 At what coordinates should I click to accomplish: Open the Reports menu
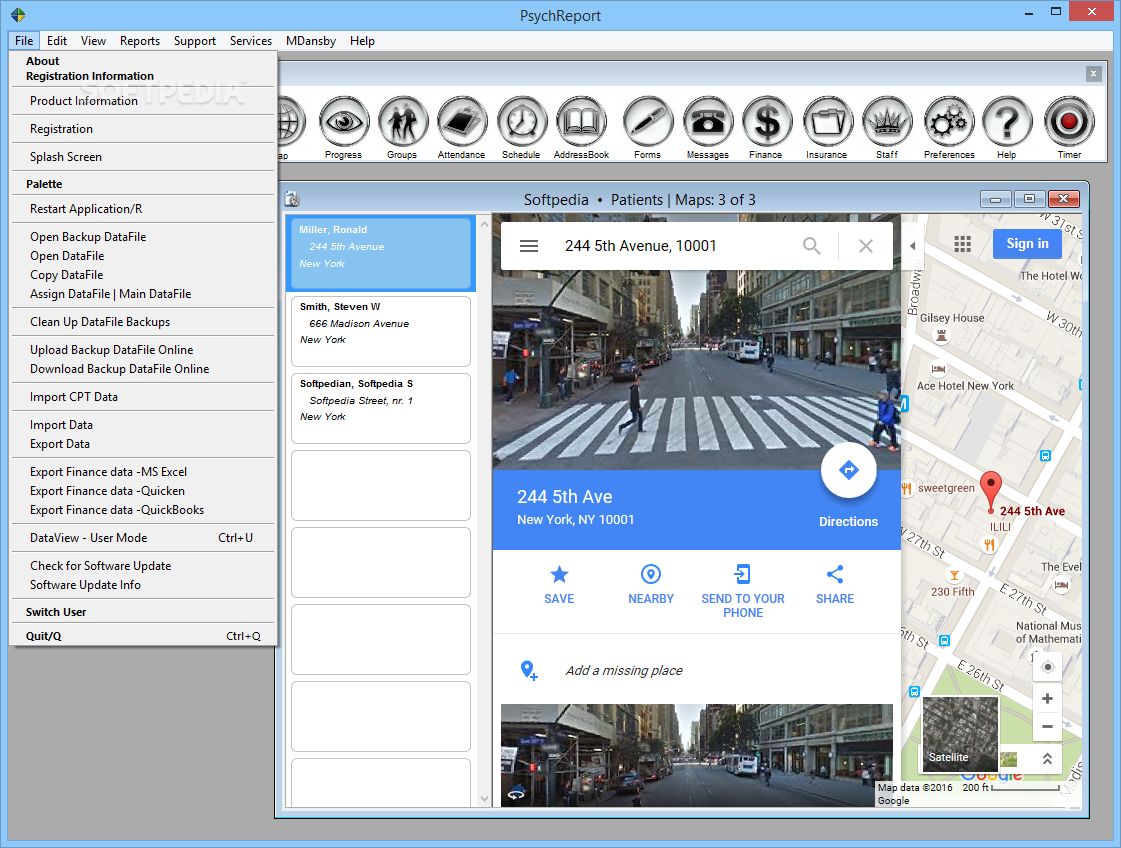pyautogui.click(x=140, y=41)
